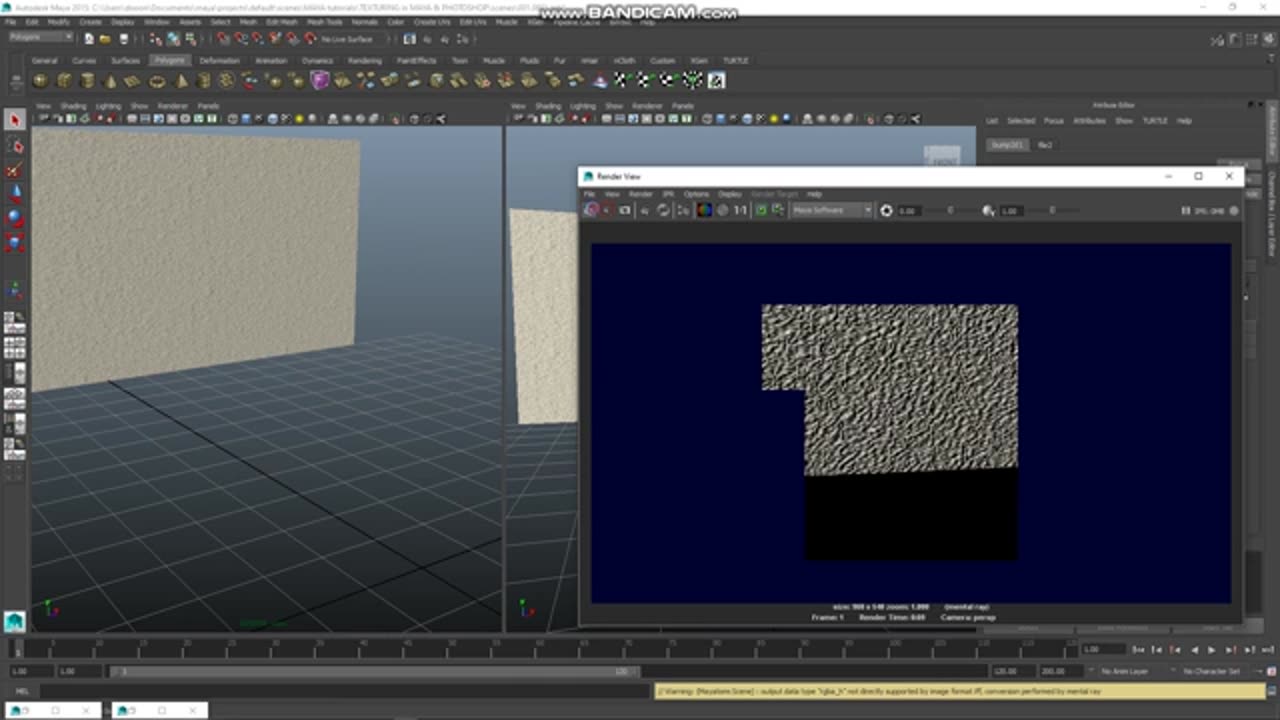Image resolution: width=1280 pixels, height=720 pixels.
Task: Click the purple cube shelf icon
Action: [x=320, y=81]
